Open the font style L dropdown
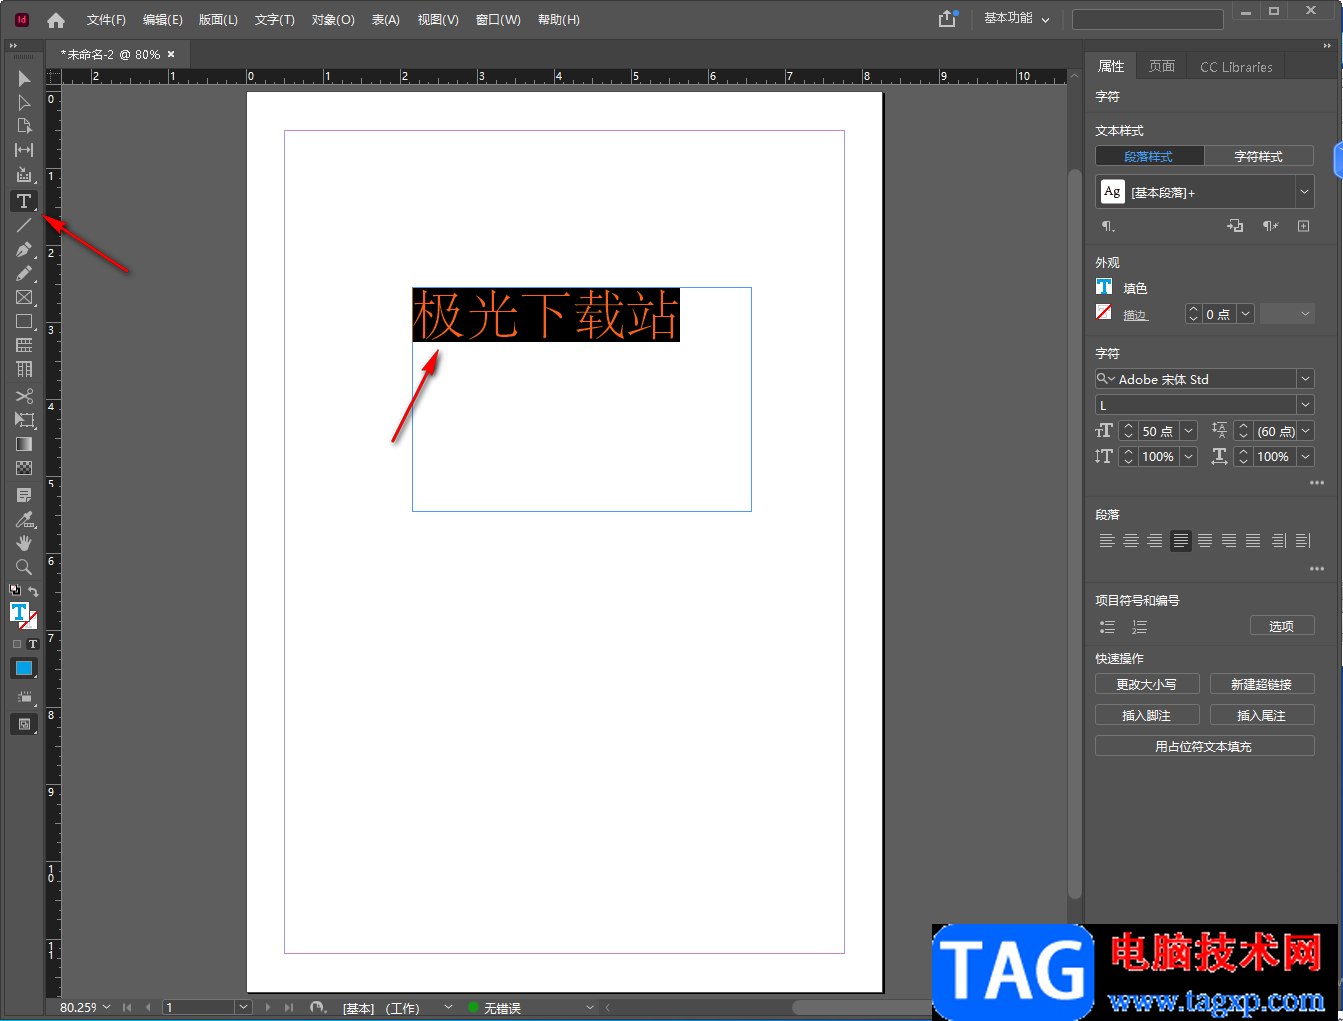 pyautogui.click(x=1305, y=405)
